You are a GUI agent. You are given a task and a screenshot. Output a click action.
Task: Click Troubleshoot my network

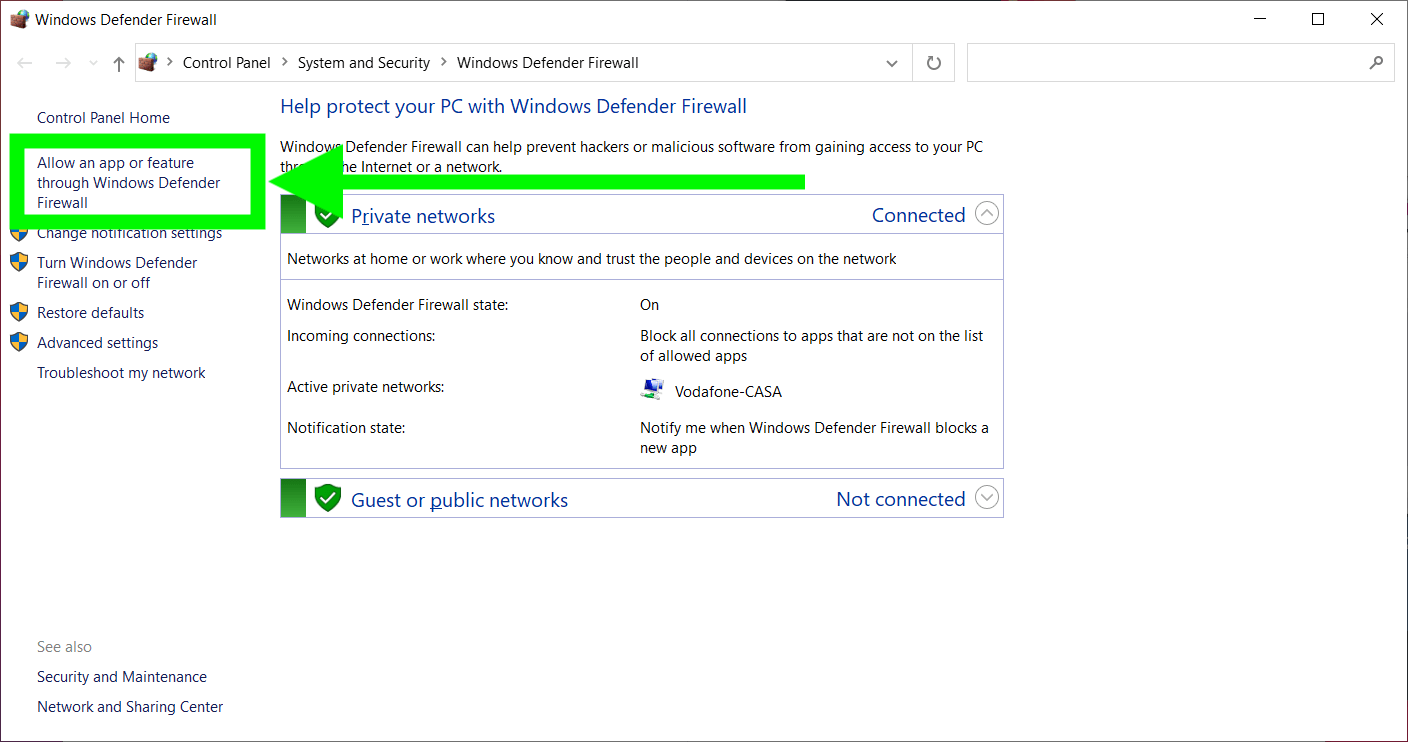[x=121, y=372]
